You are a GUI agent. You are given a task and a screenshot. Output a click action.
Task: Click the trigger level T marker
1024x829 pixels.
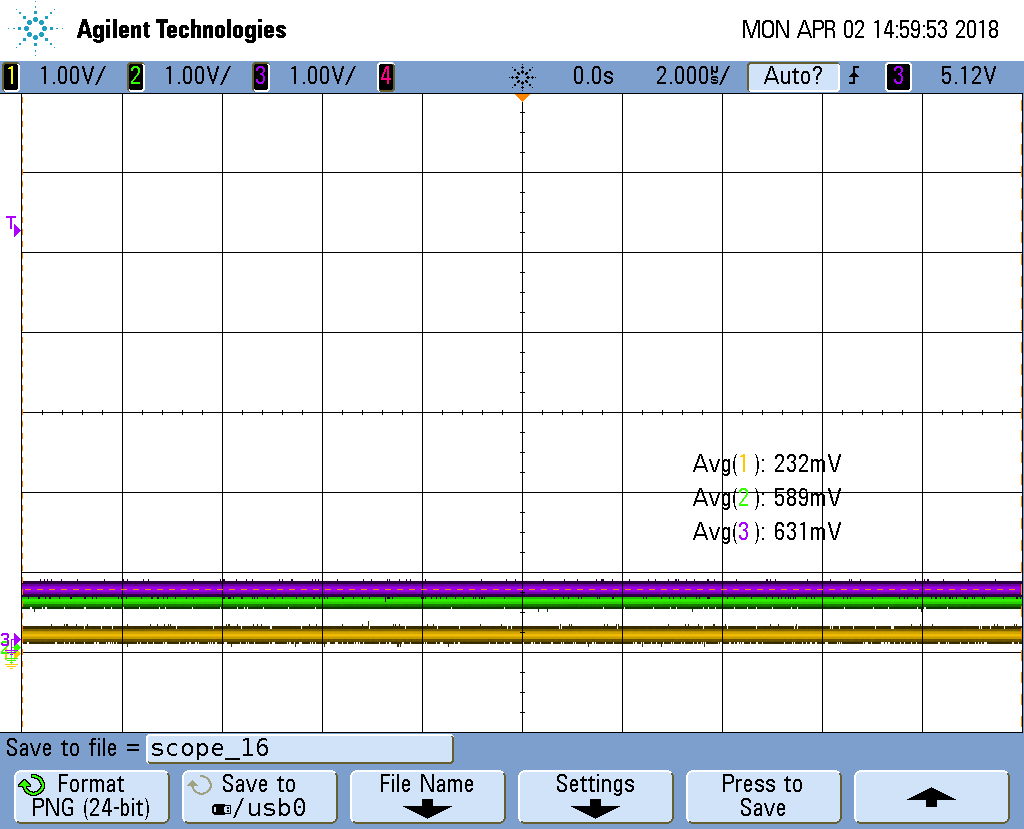[13, 225]
